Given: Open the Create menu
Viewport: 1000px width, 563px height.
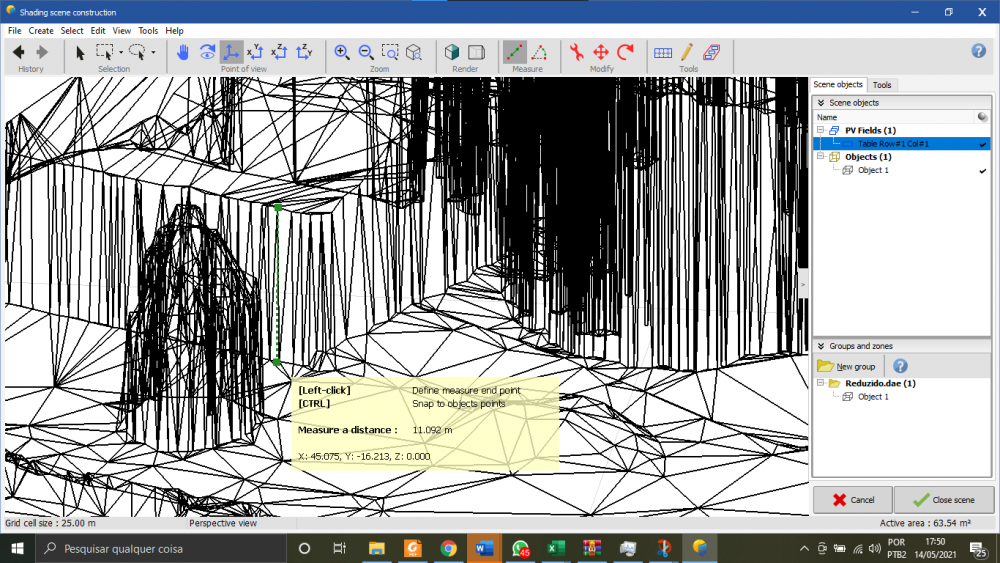Looking at the screenshot, I should pos(41,31).
